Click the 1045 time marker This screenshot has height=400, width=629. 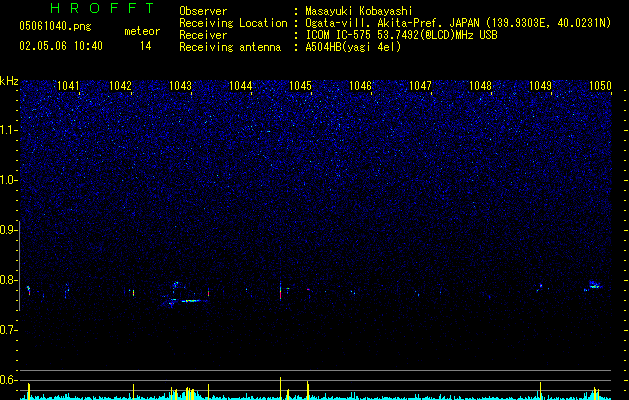pos(300,85)
